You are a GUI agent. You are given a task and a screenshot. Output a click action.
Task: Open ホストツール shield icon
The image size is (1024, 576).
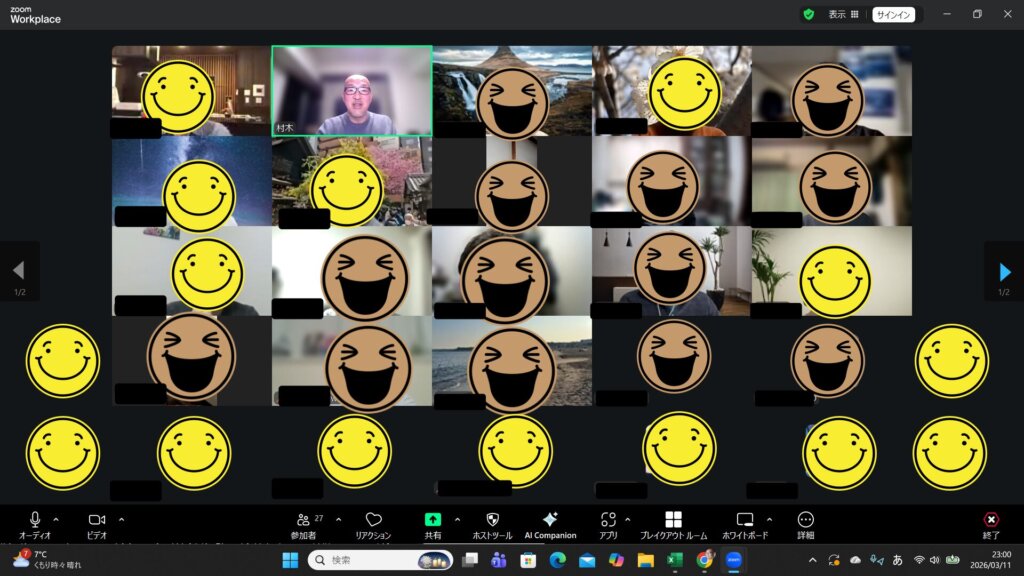pos(492,520)
